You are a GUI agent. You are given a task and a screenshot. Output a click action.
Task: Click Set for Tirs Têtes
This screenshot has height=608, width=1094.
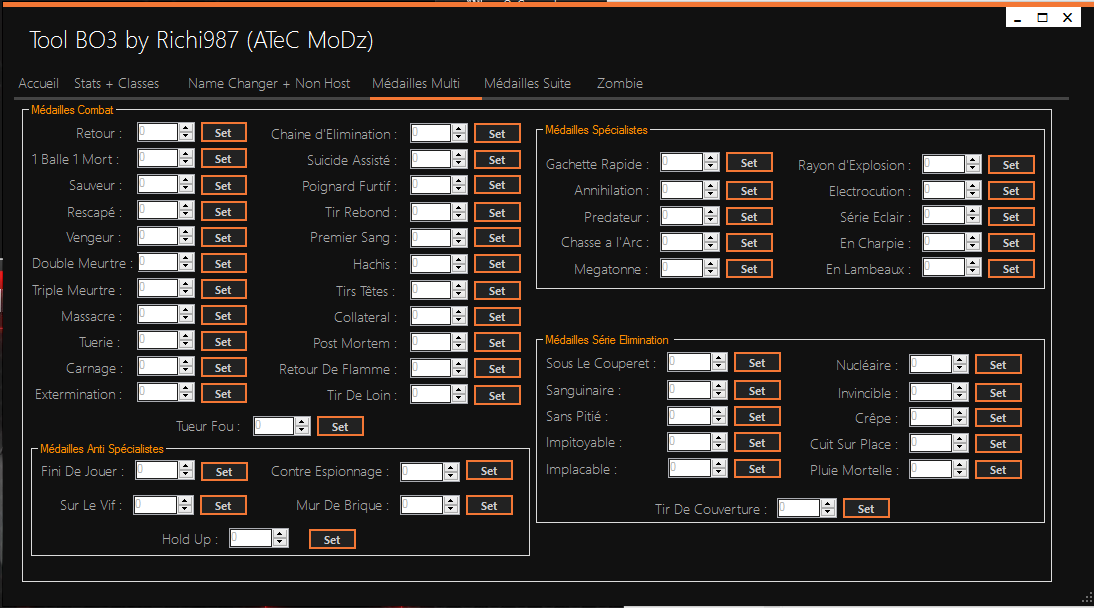click(x=497, y=290)
